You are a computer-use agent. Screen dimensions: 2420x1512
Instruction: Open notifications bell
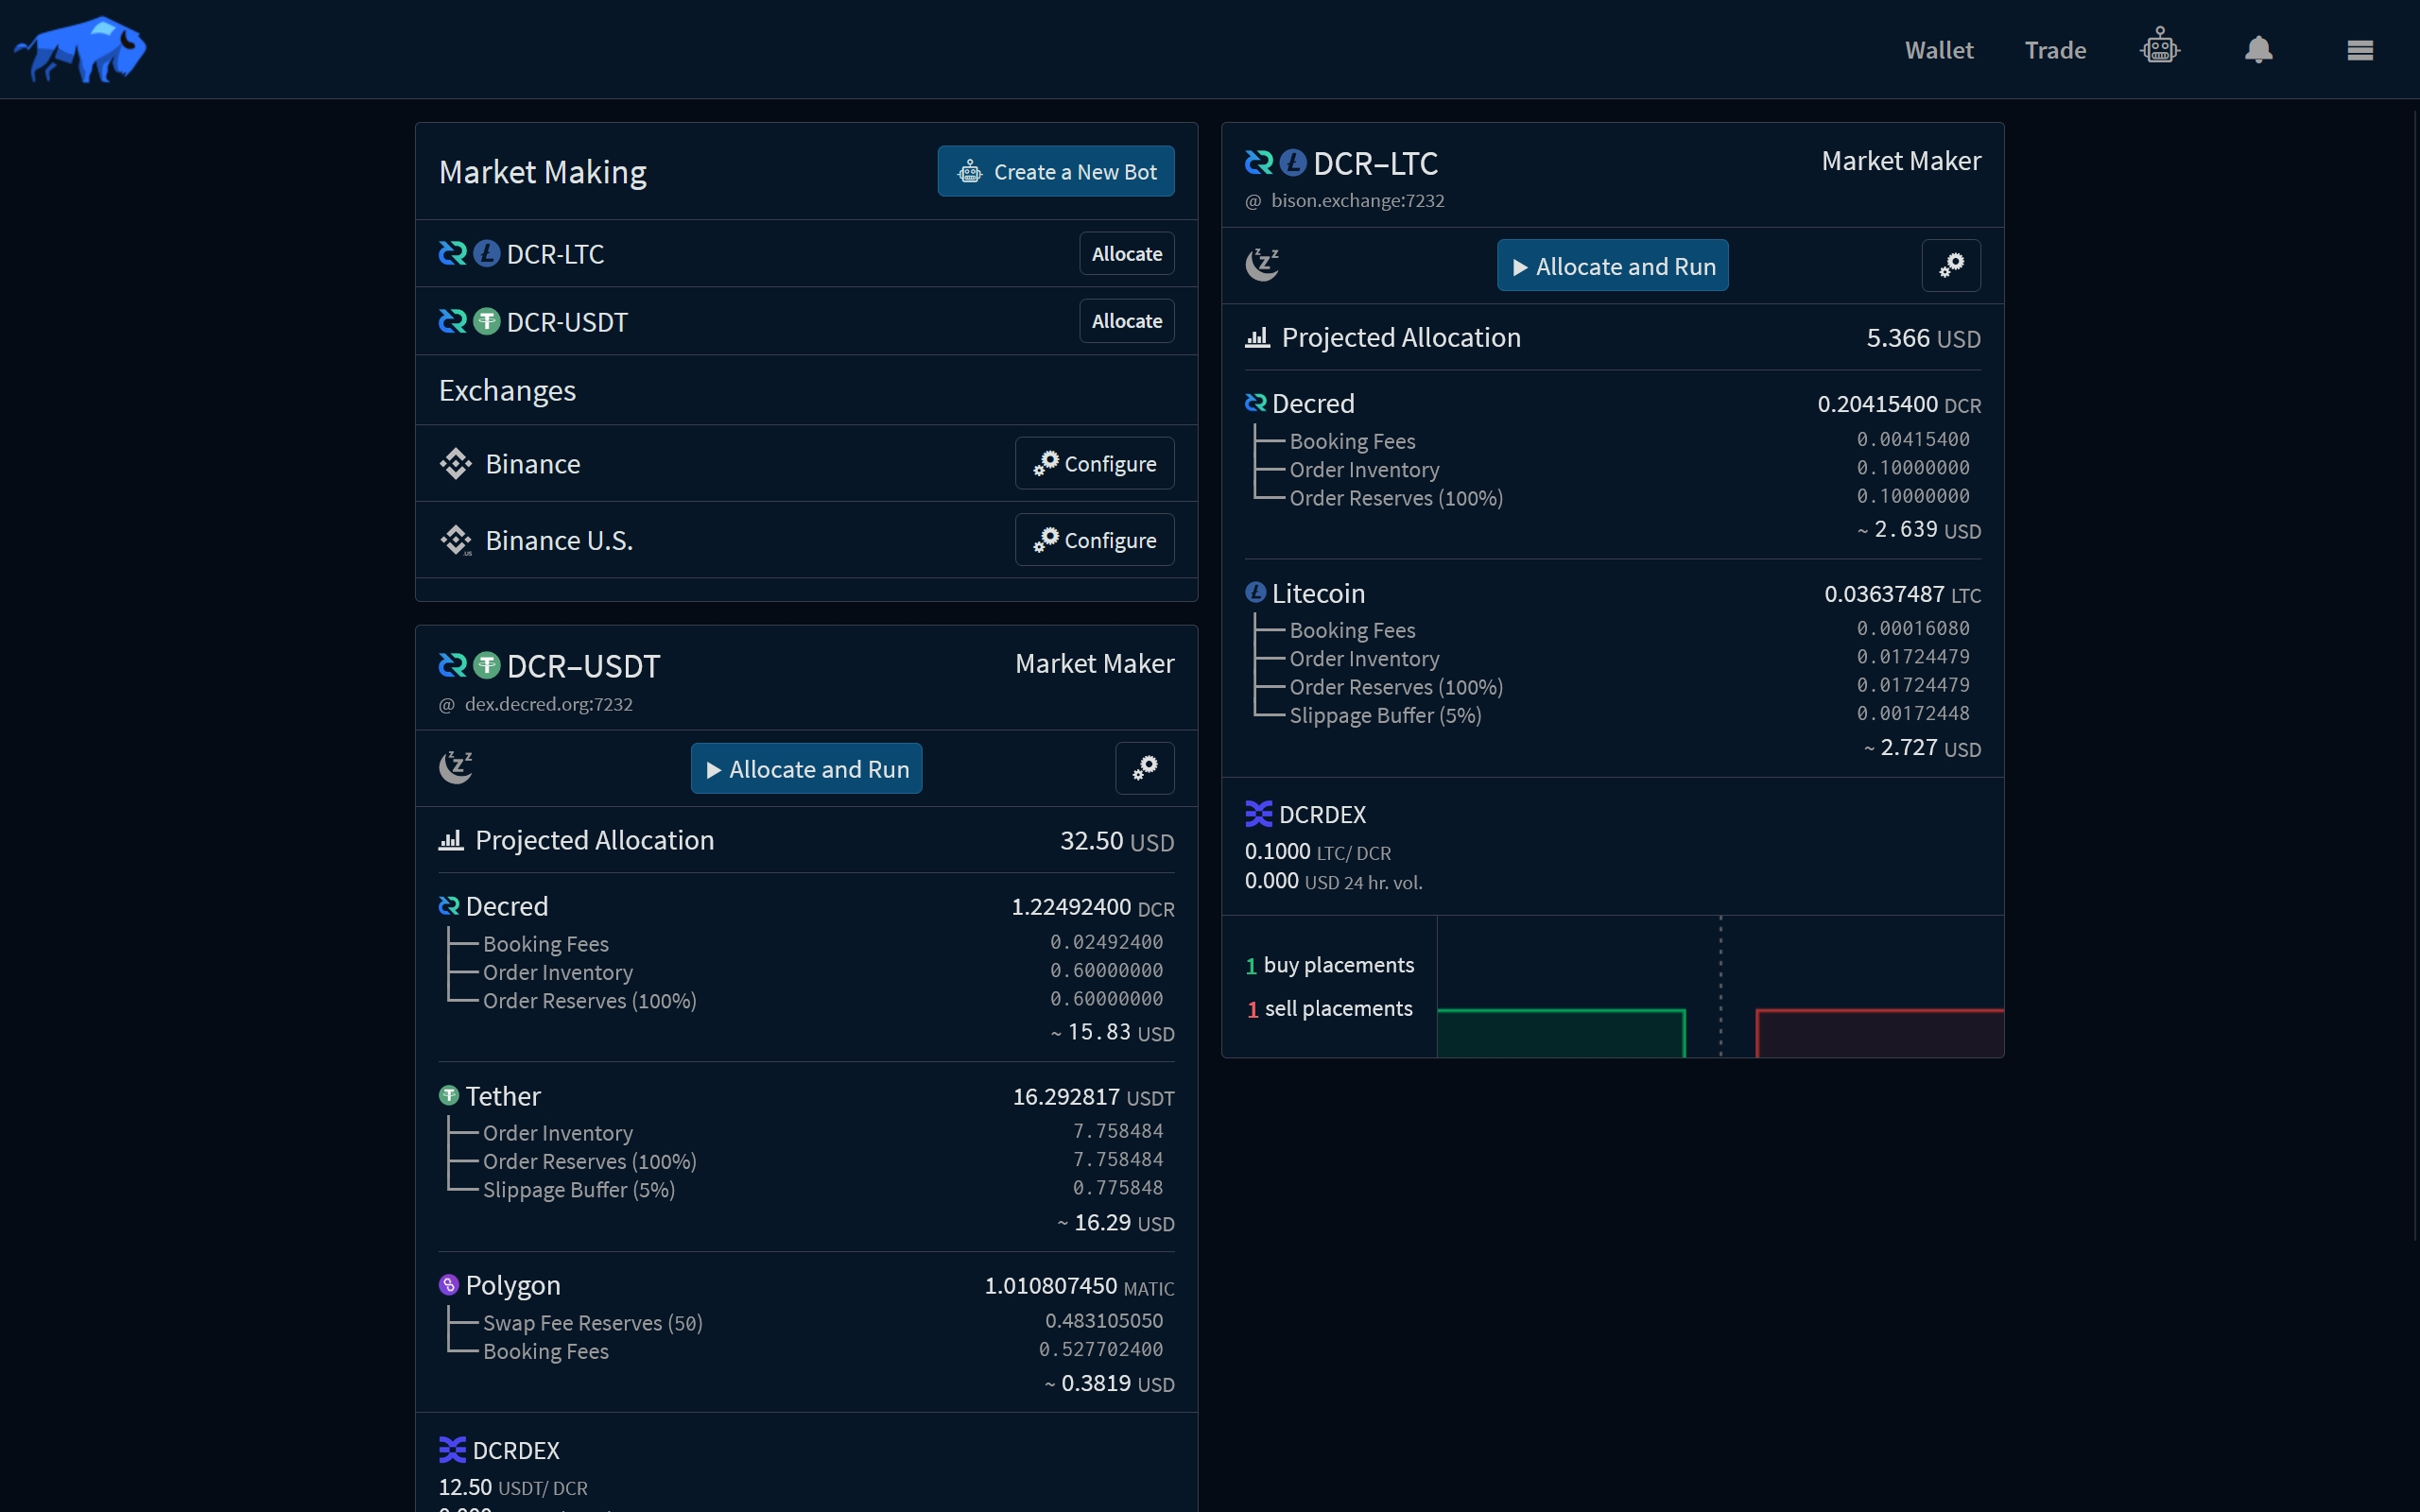(2258, 49)
